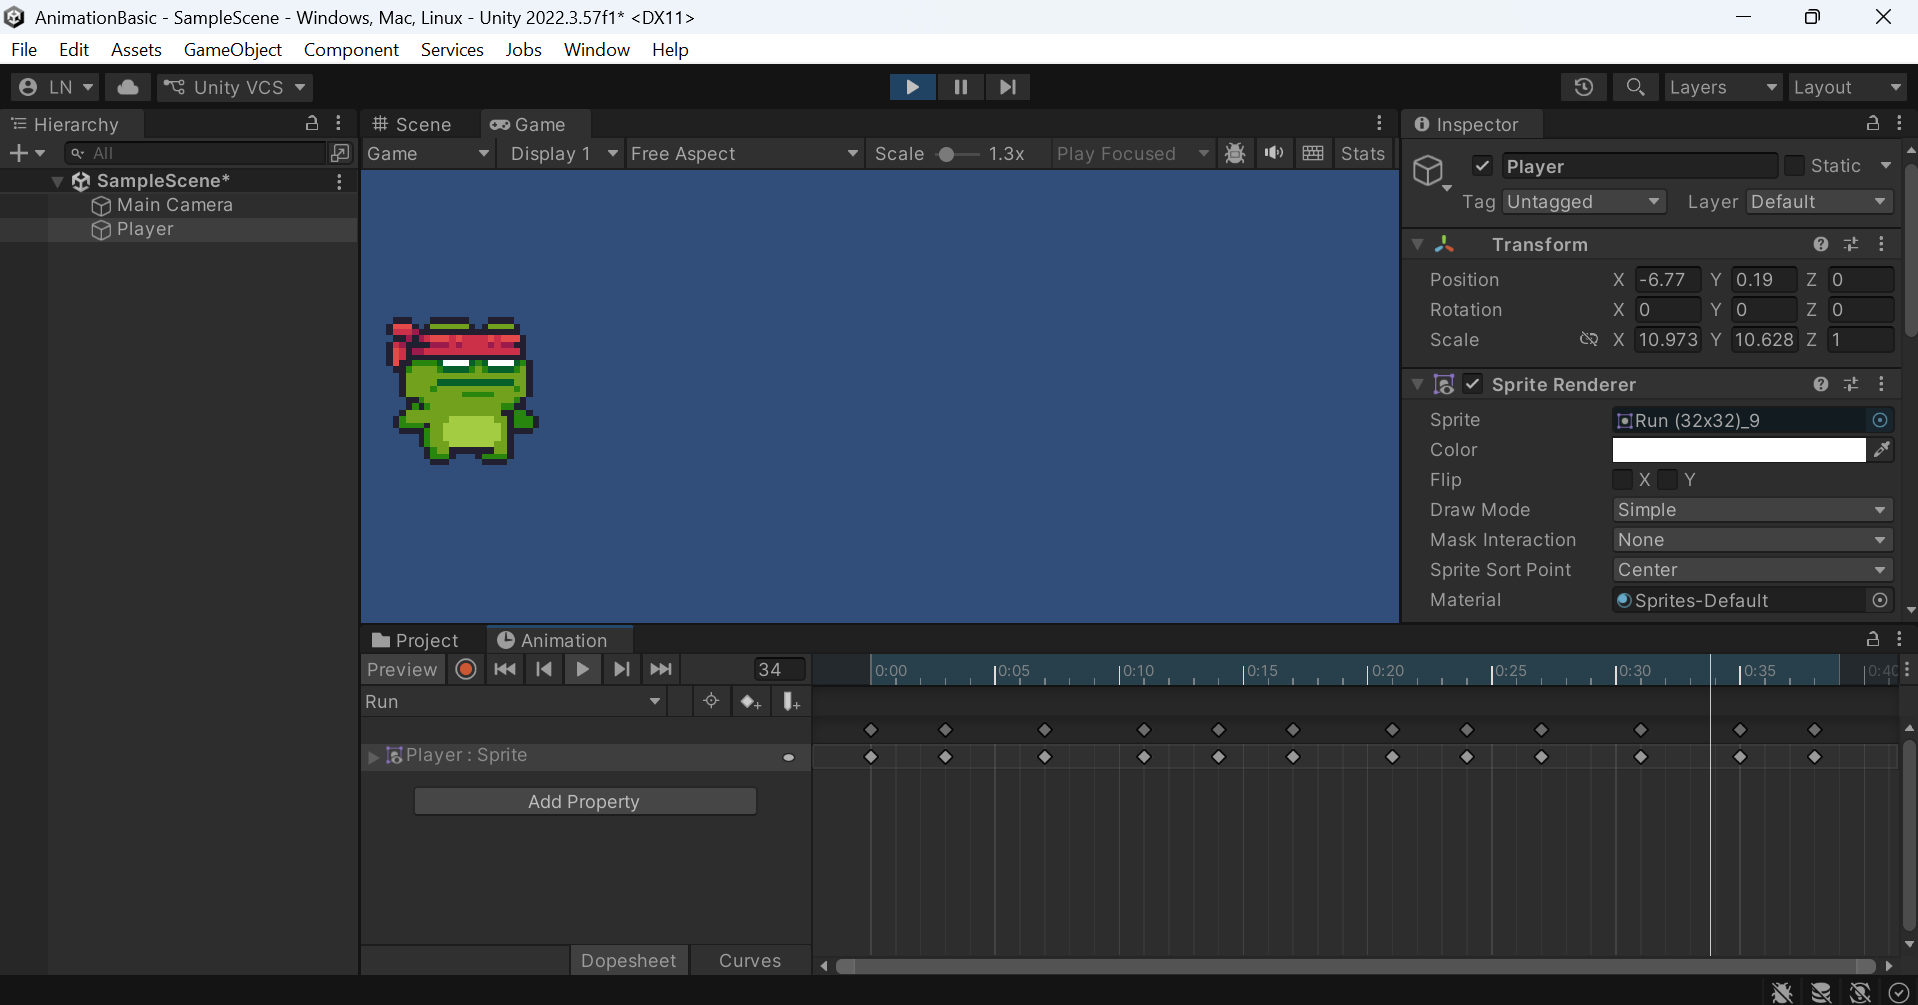The image size is (1918, 1005).
Task: Go to next keyframe
Action: (621, 669)
